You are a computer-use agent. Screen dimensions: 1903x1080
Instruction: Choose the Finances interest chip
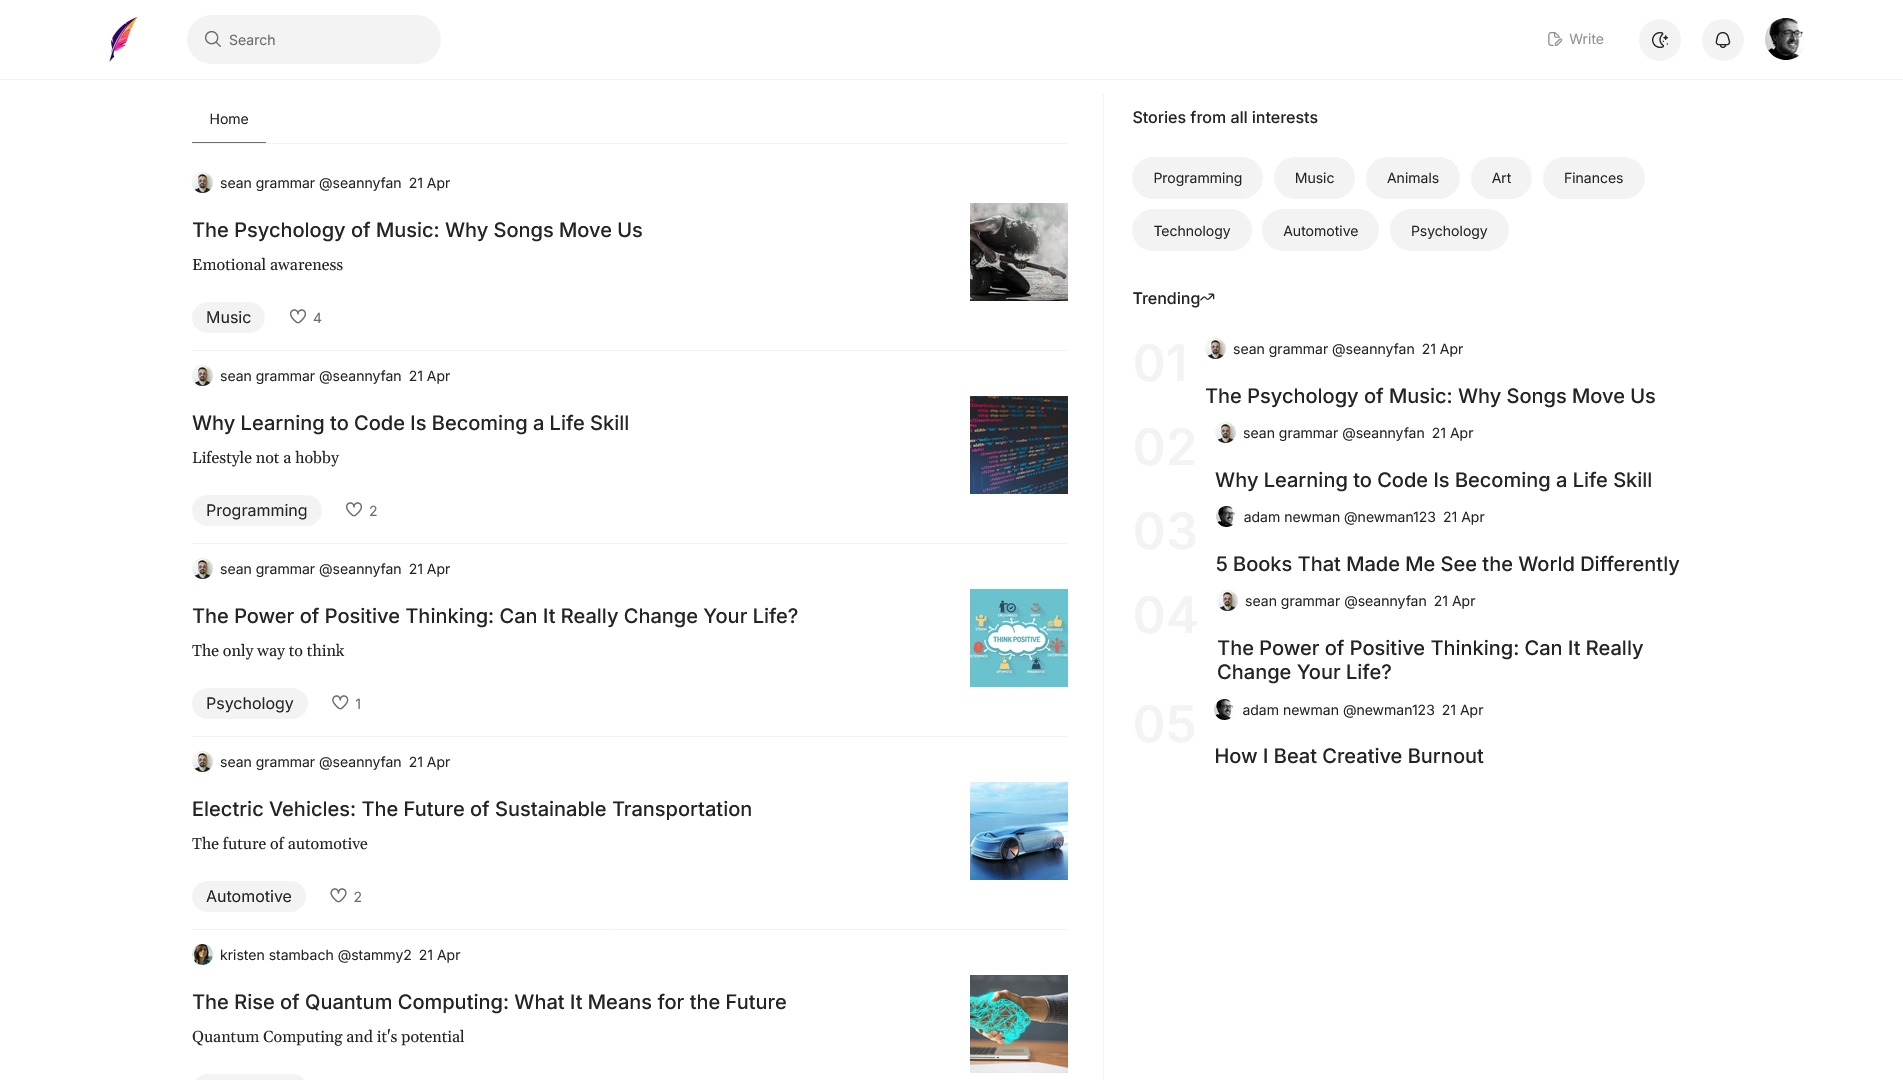click(1593, 178)
